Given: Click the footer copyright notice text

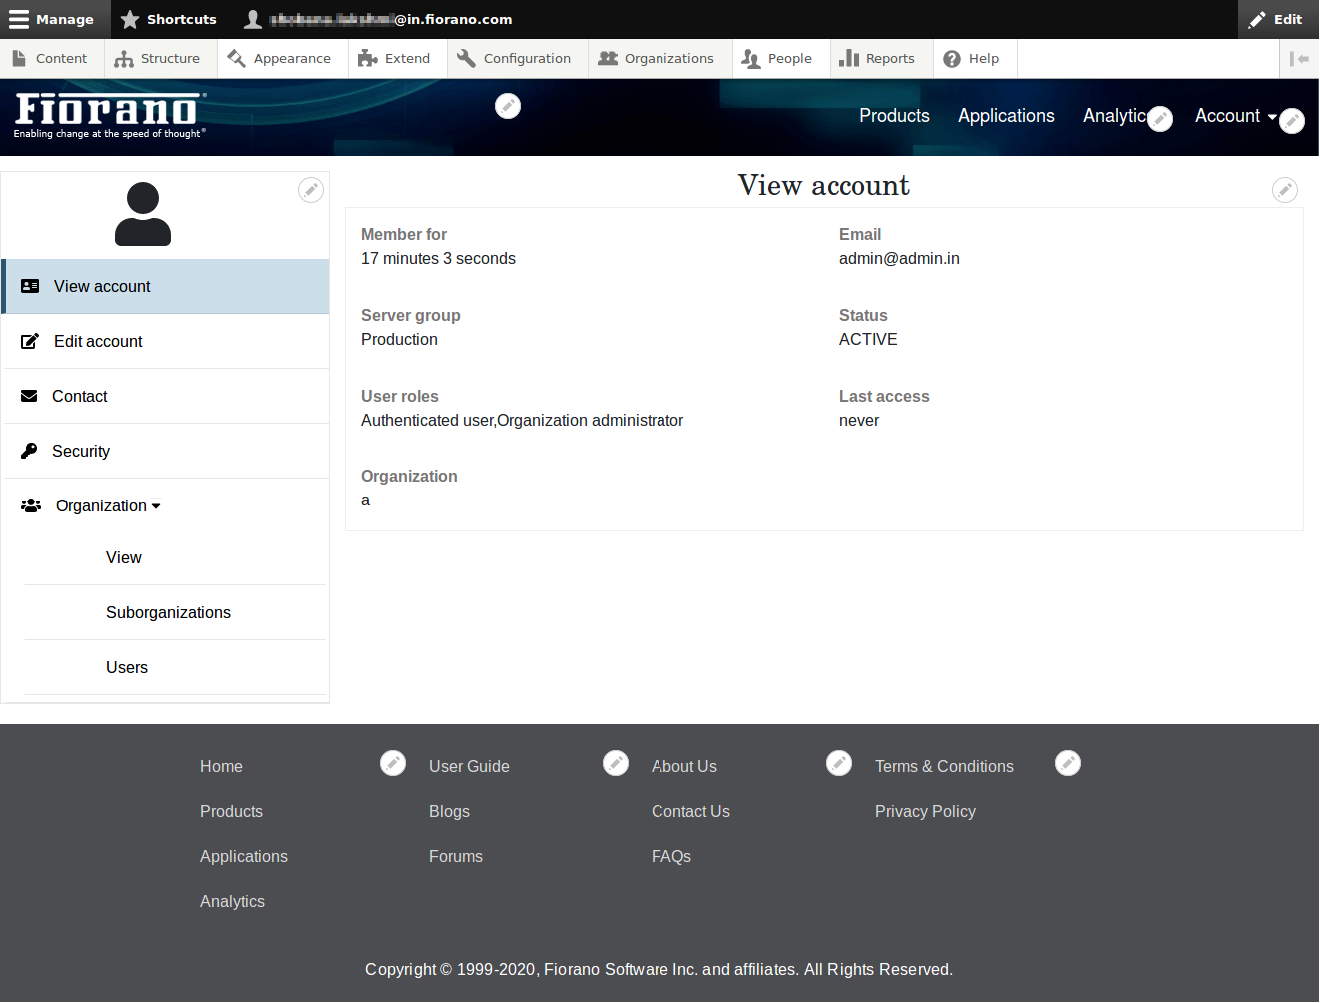Looking at the screenshot, I should [659, 970].
